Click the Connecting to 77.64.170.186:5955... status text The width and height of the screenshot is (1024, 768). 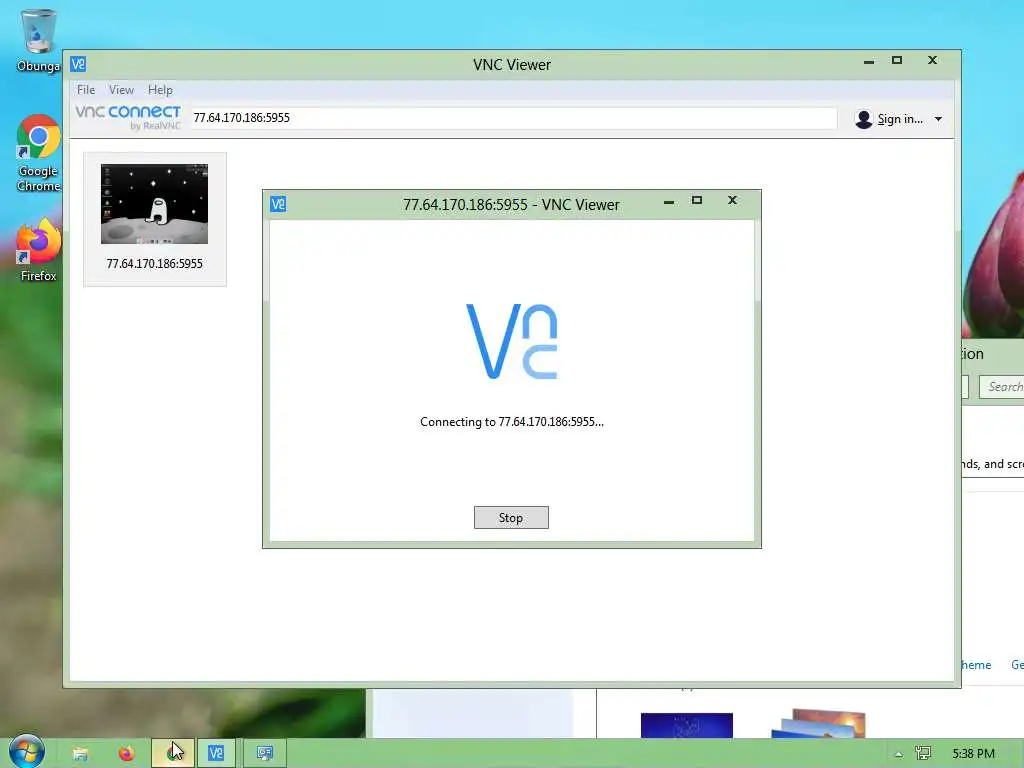point(512,422)
